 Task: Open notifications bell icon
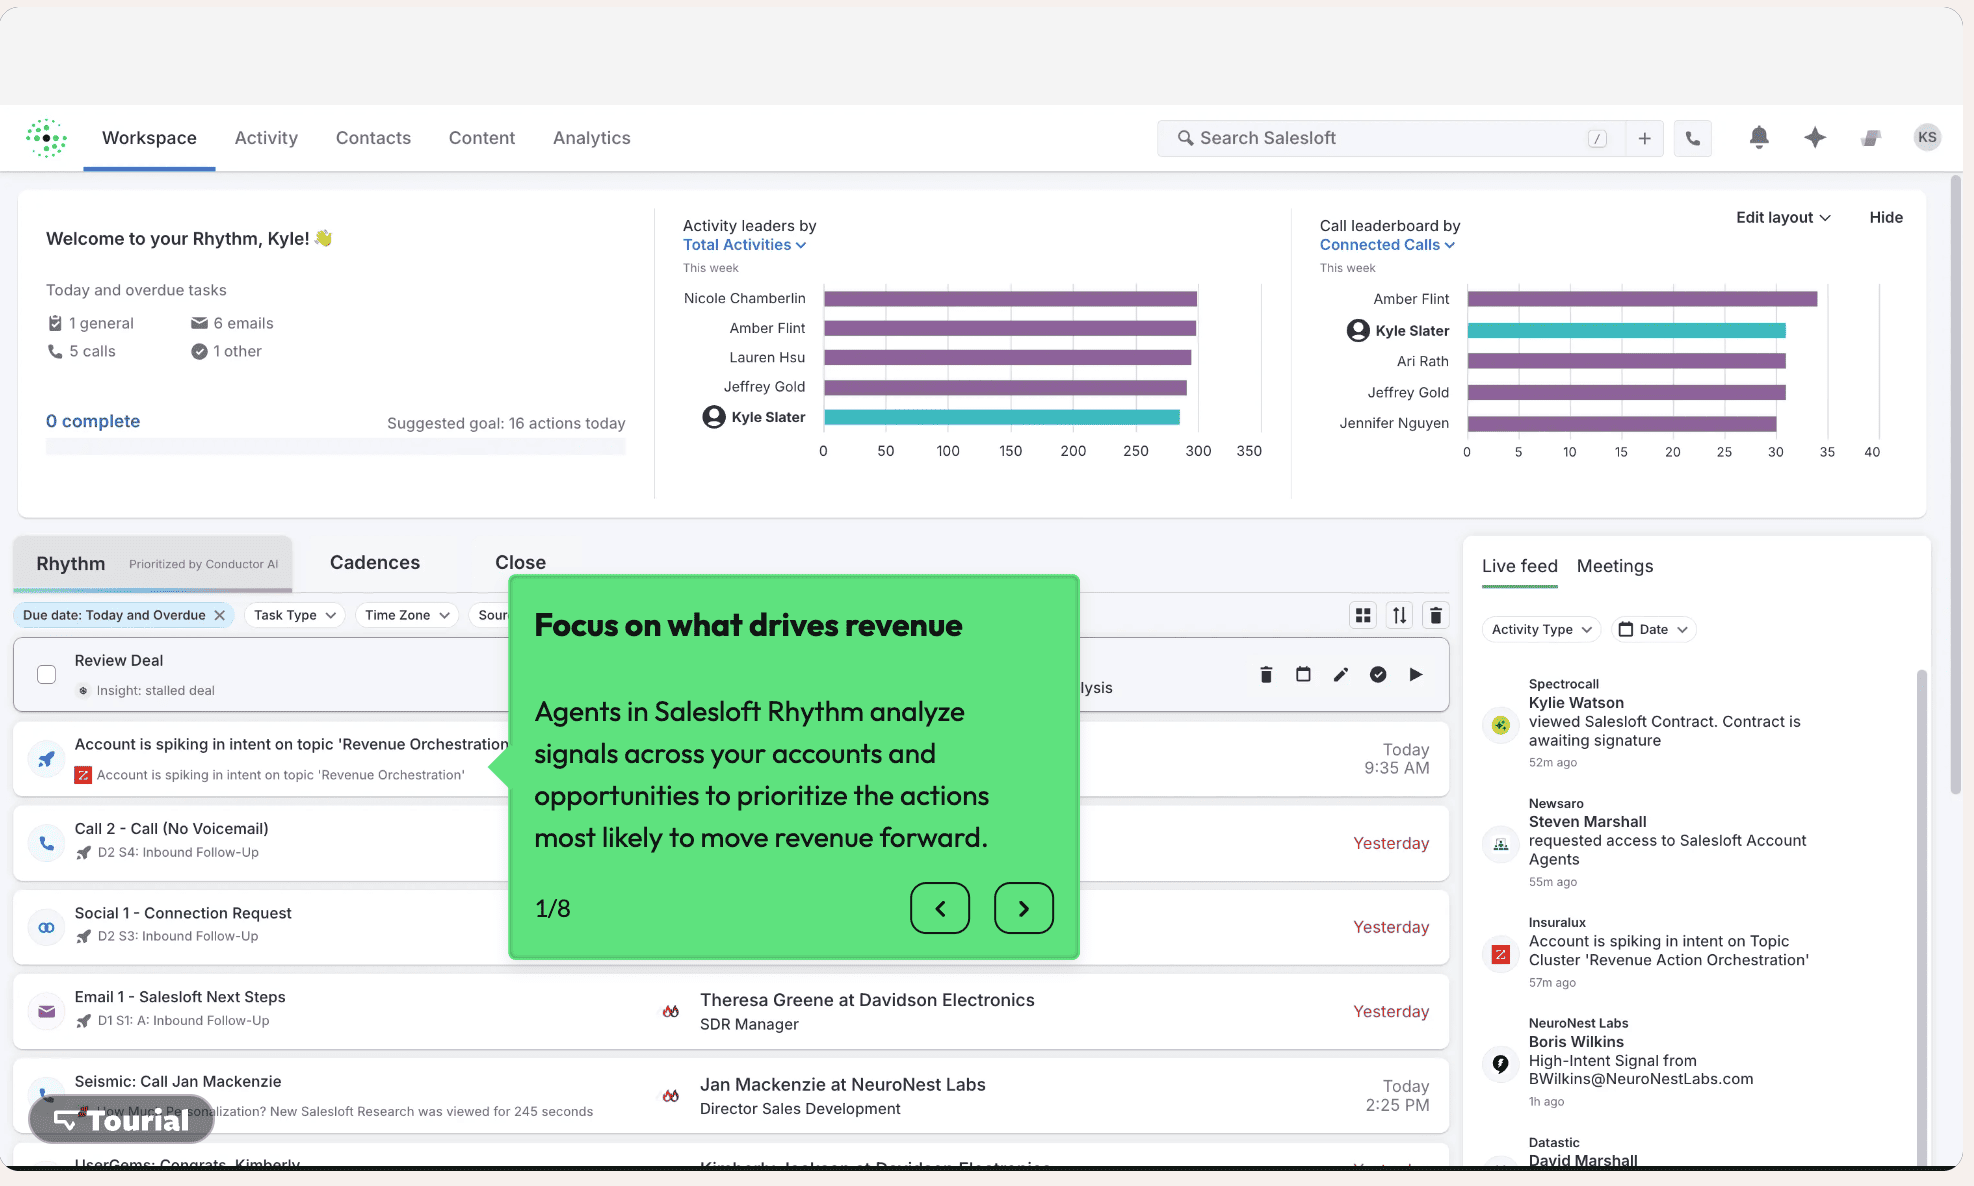coord(1759,137)
